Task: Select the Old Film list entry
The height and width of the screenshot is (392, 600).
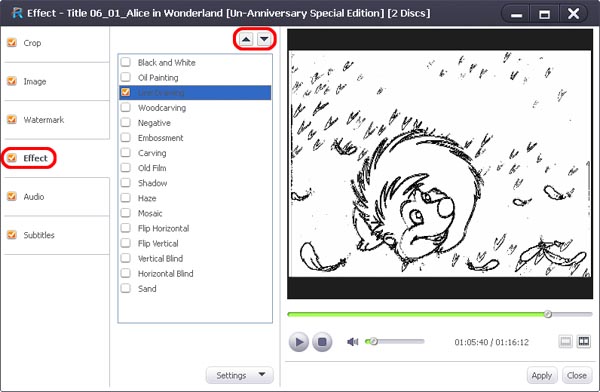Action: 195,168
